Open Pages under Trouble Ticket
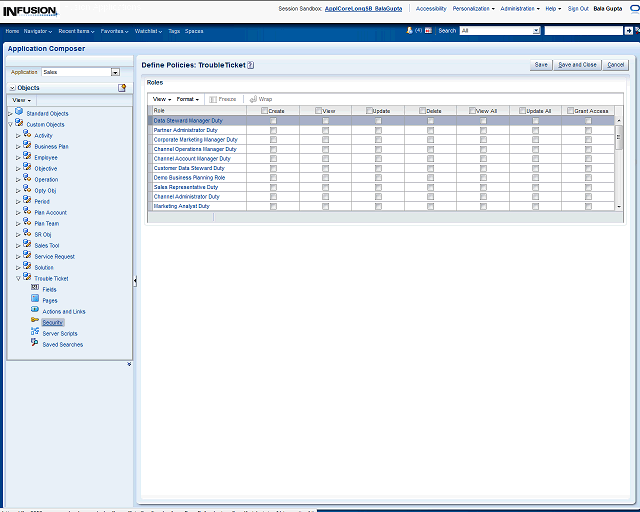Image resolution: width=640 pixels, height=512 pixels. [x=49, y=300]
